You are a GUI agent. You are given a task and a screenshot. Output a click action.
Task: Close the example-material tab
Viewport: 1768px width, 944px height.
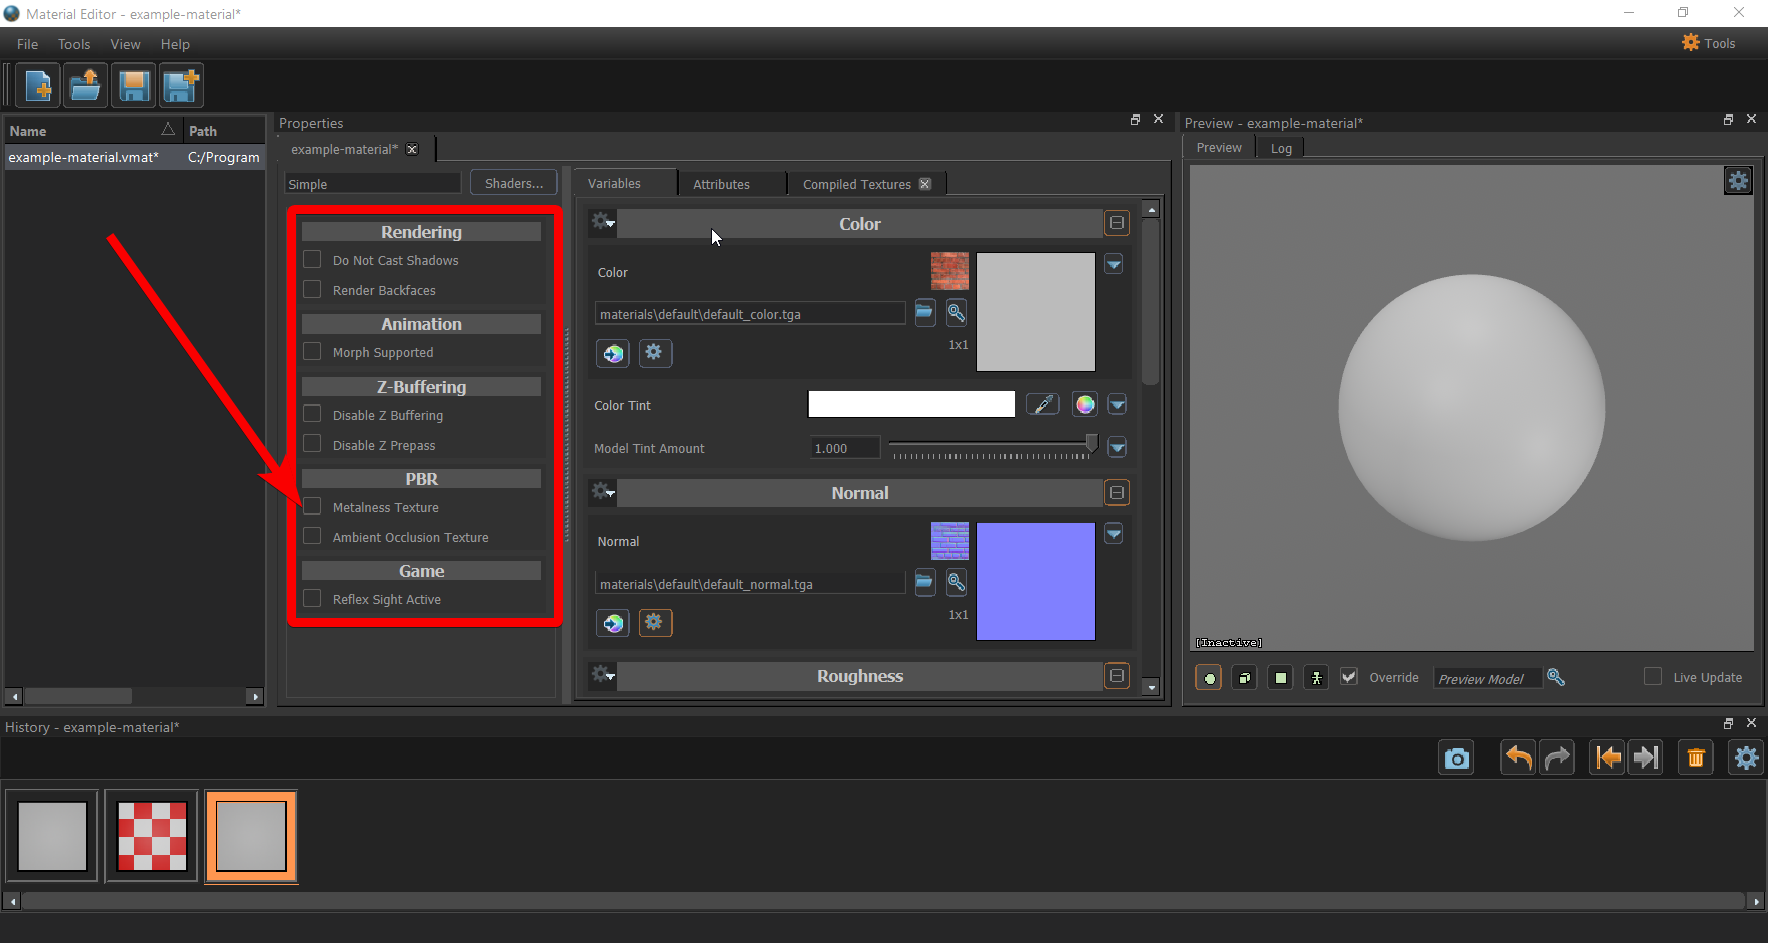pos(412,149)
